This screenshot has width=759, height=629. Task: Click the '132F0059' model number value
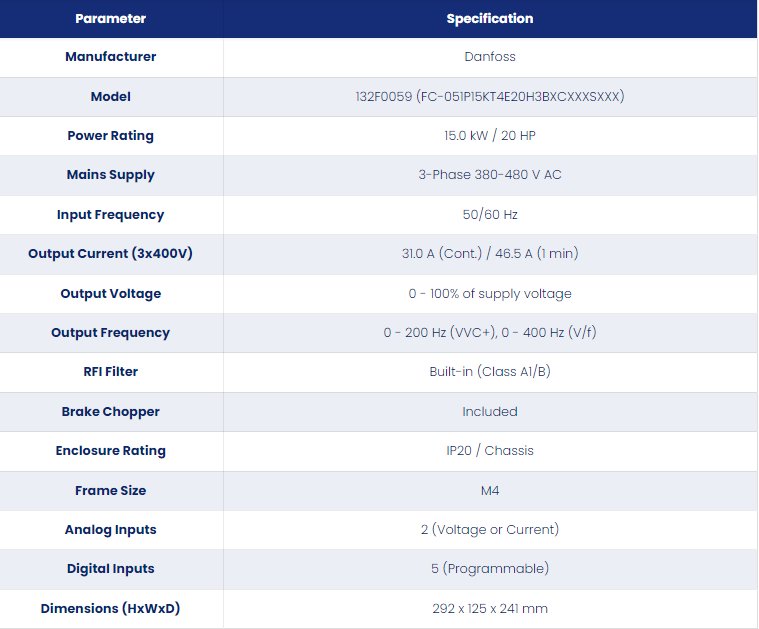383,96
